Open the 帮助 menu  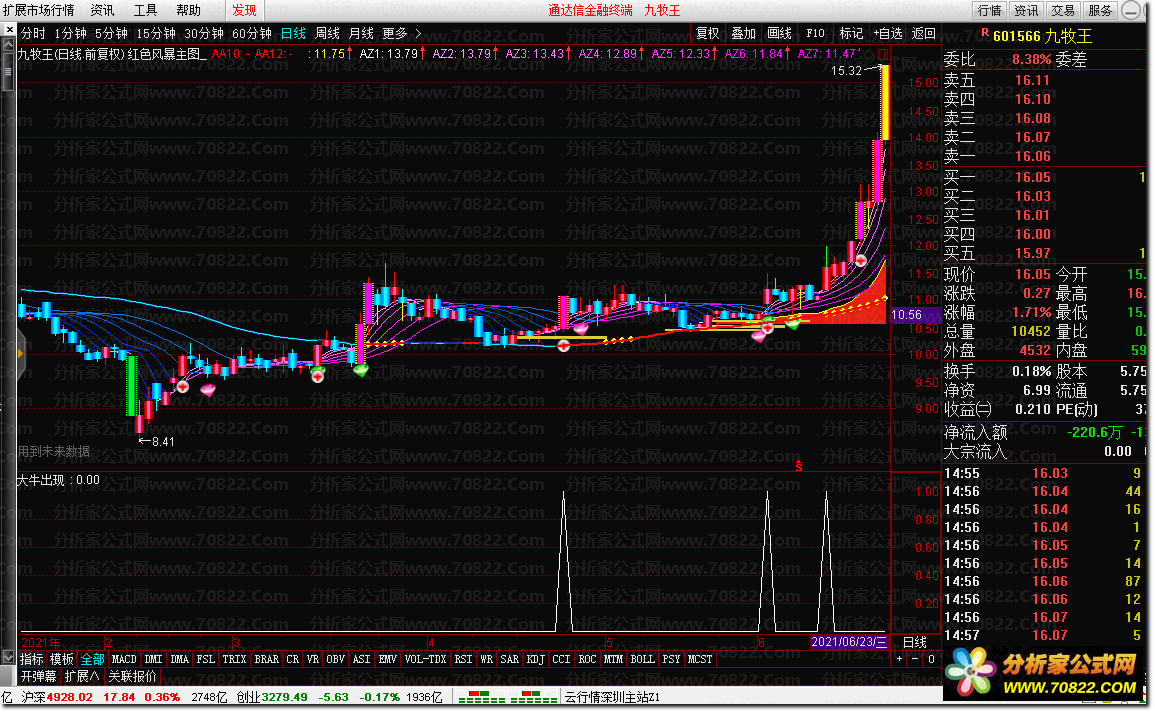[x=188, y=10]
